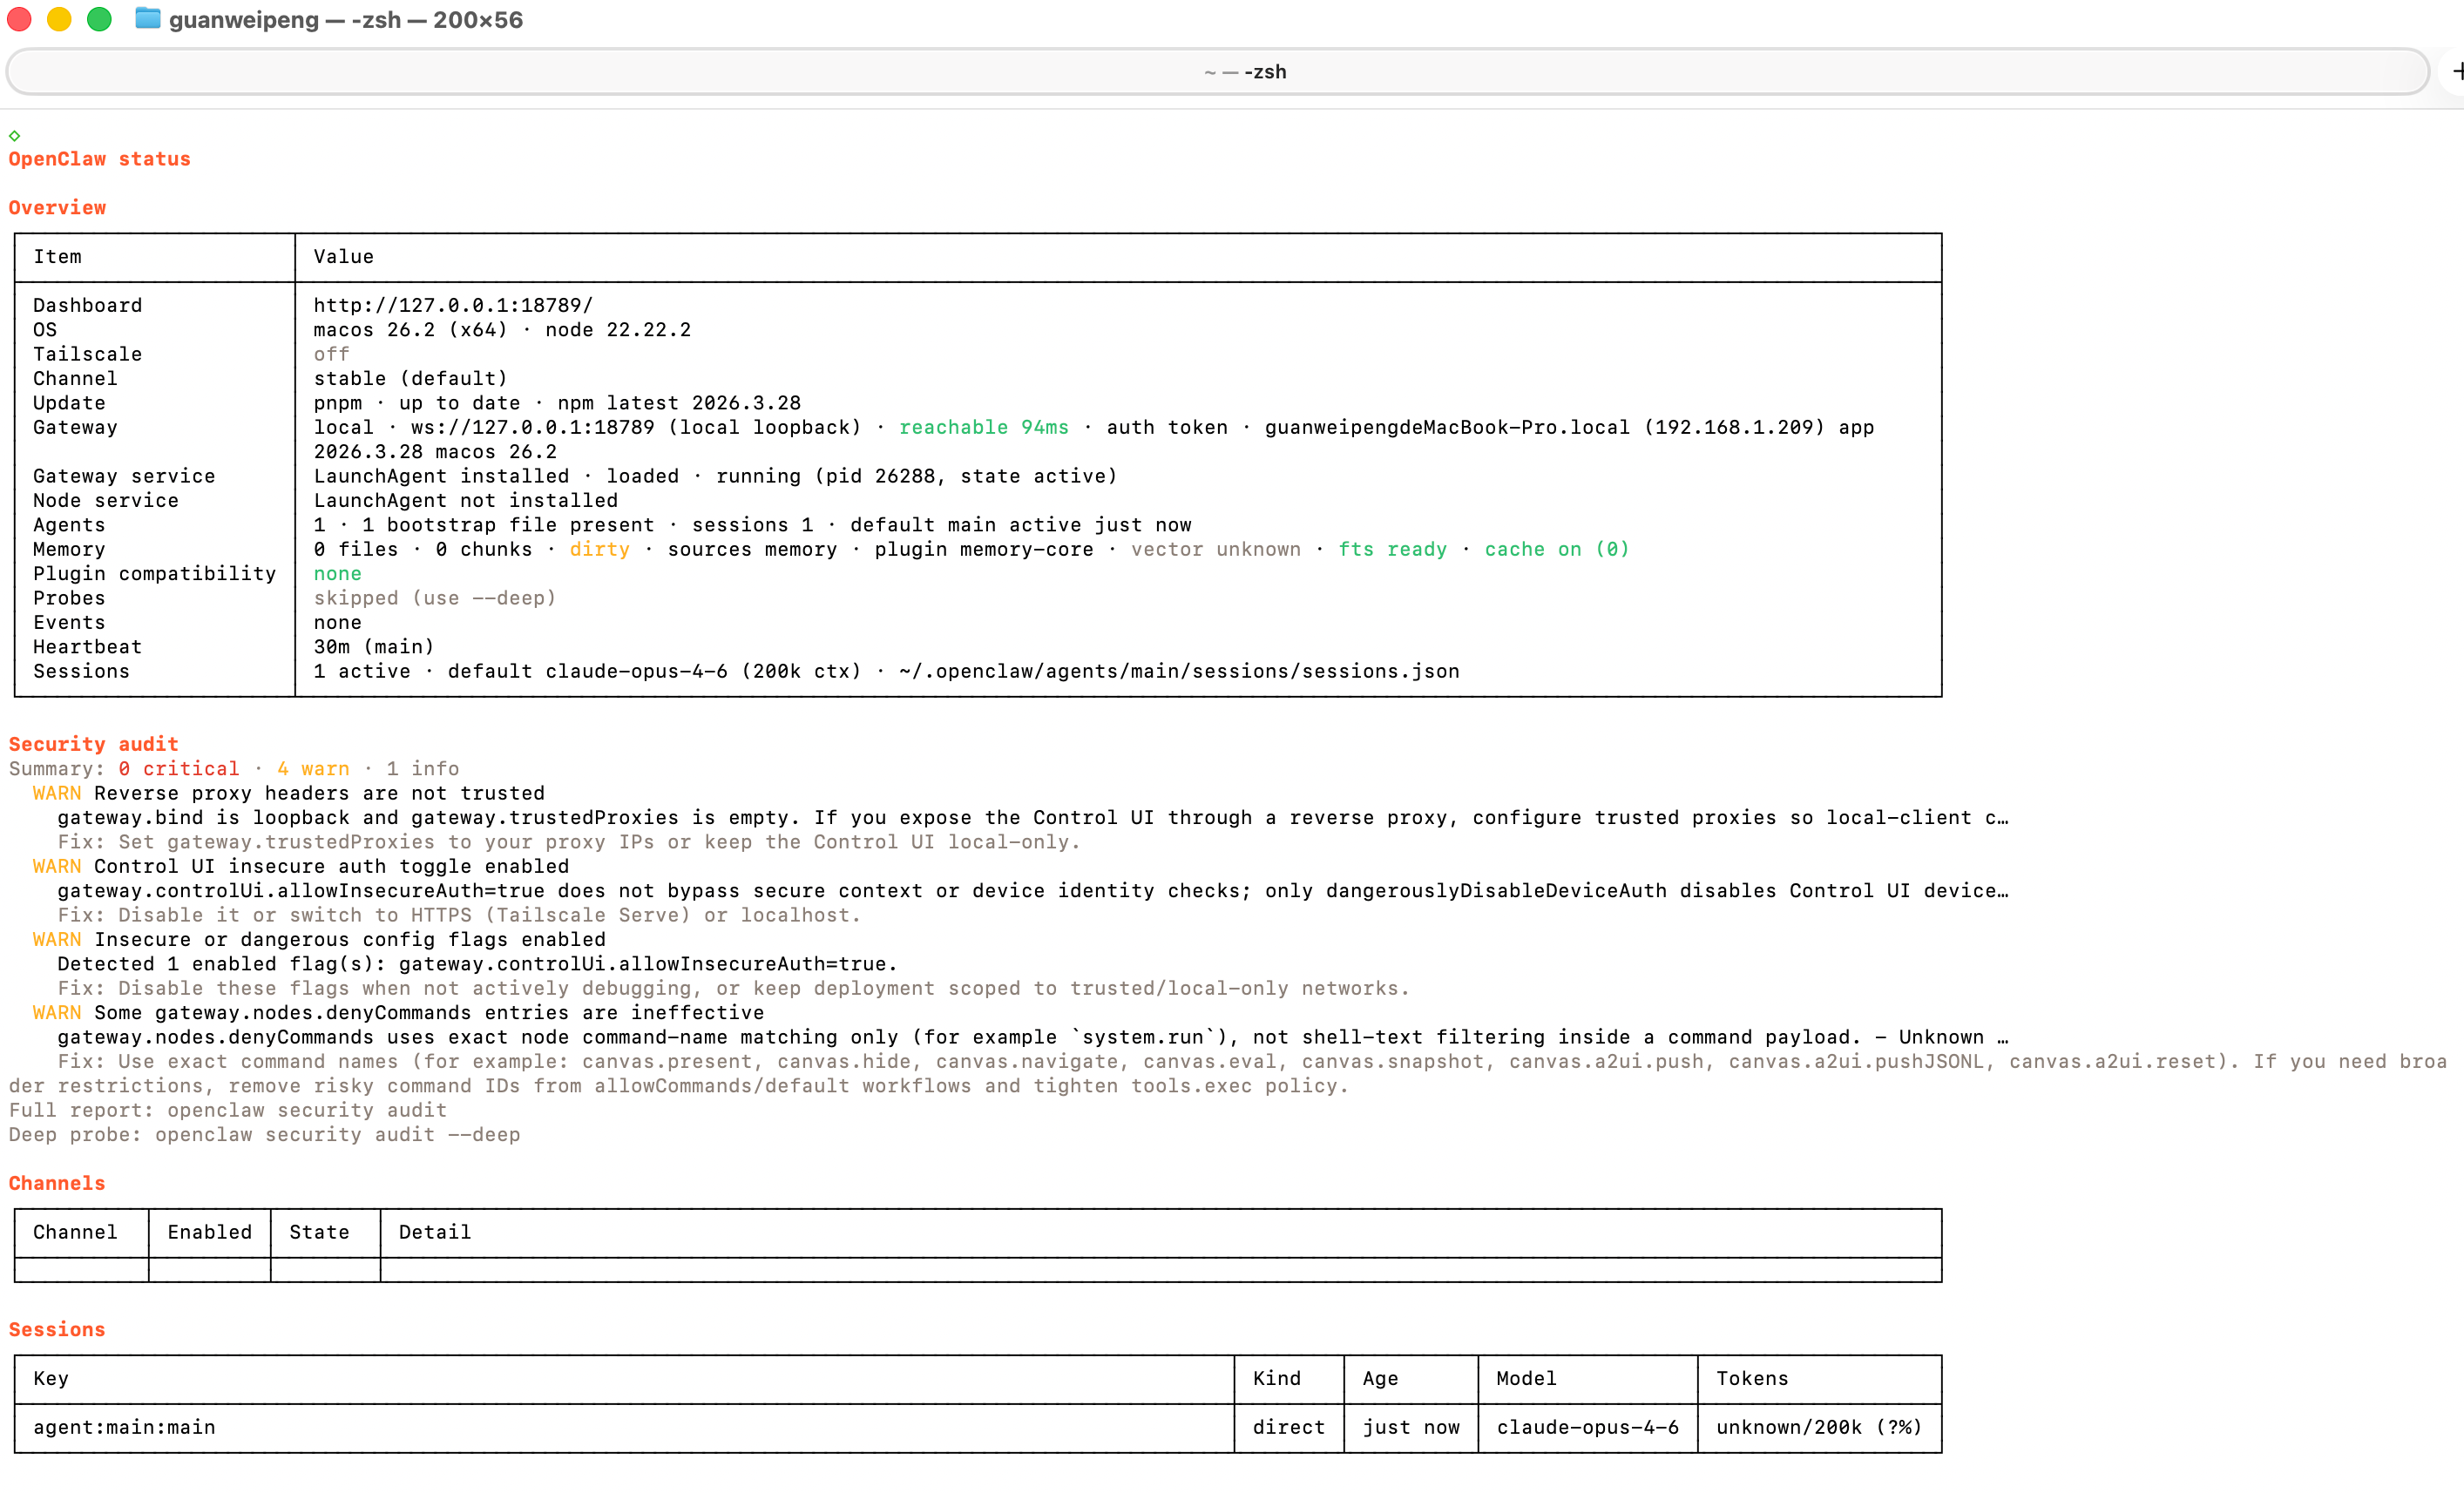Click the green full-screen window button
Screen dimensions: 2464x1493
[99, 19]
